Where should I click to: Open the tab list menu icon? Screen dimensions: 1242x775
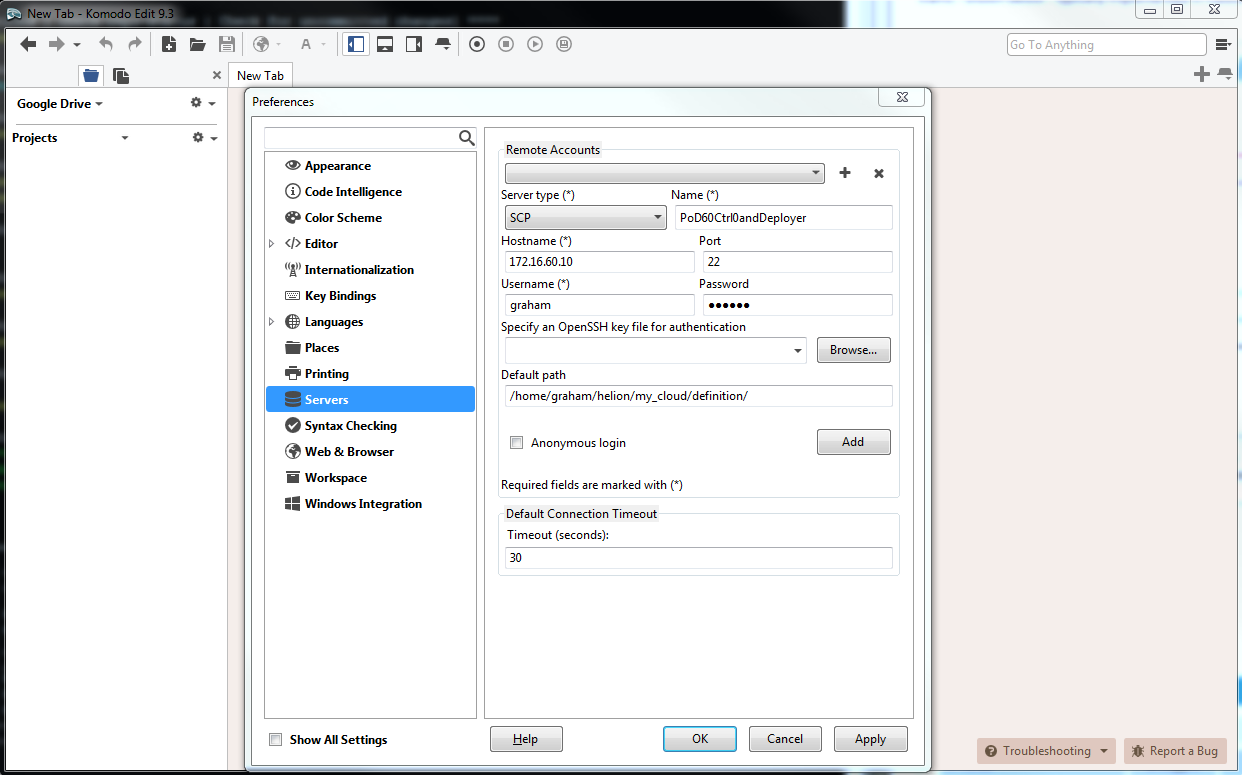(1225, 74)
